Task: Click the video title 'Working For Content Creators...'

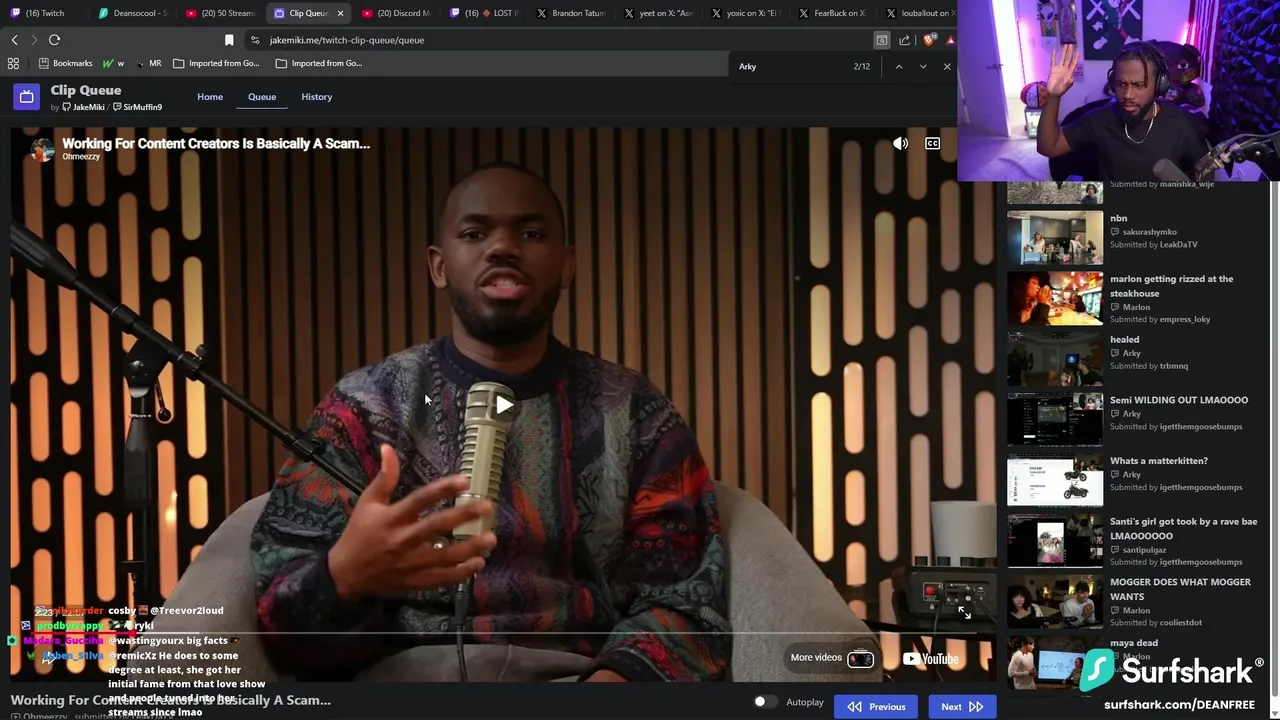Action: [x=216, y=143]
